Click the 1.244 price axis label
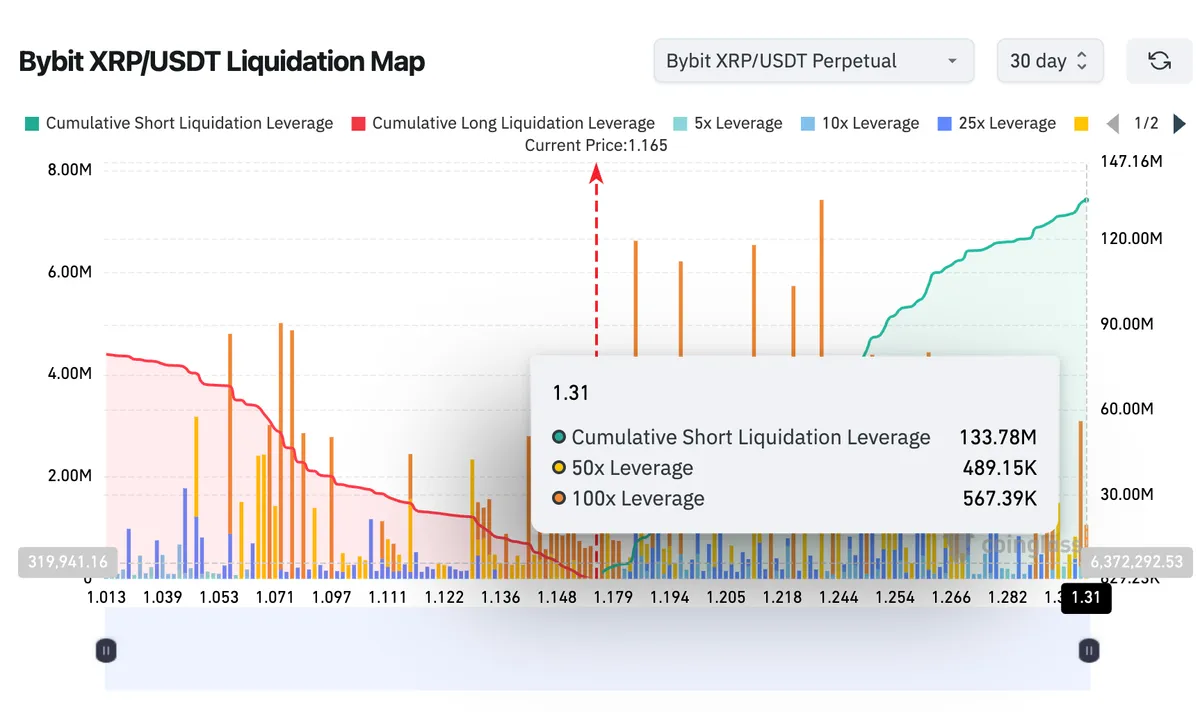Screen dimensions: 1200x712 pos(837,597)
